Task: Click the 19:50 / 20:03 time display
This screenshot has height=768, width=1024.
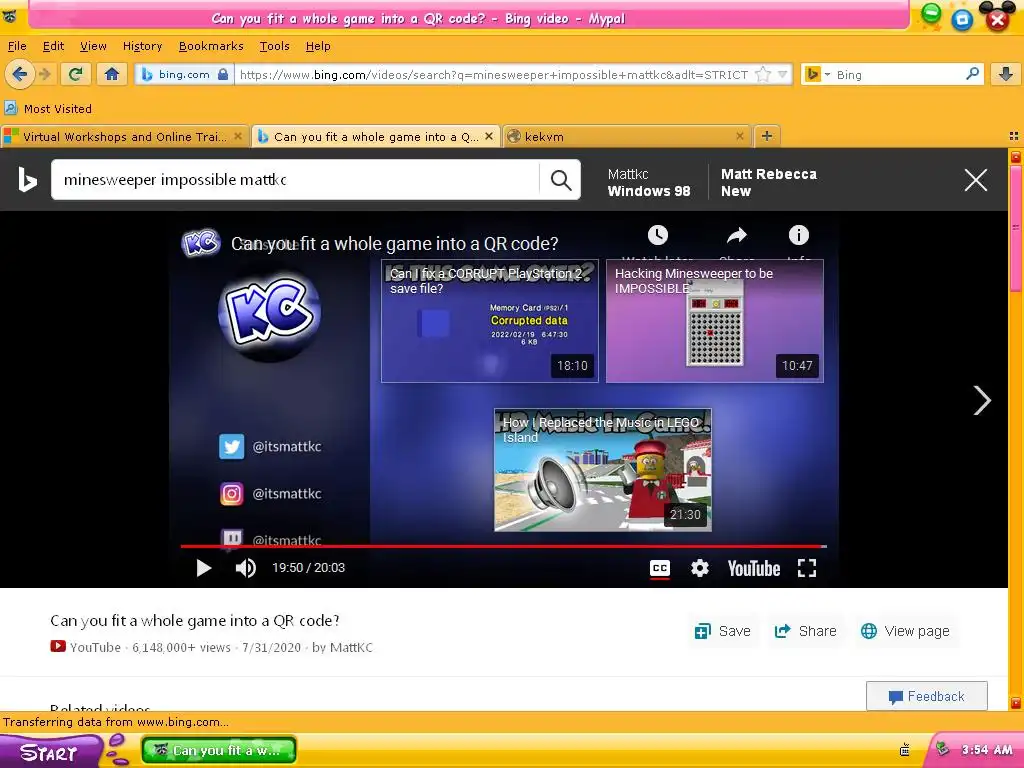Action: tap(308, 568)
